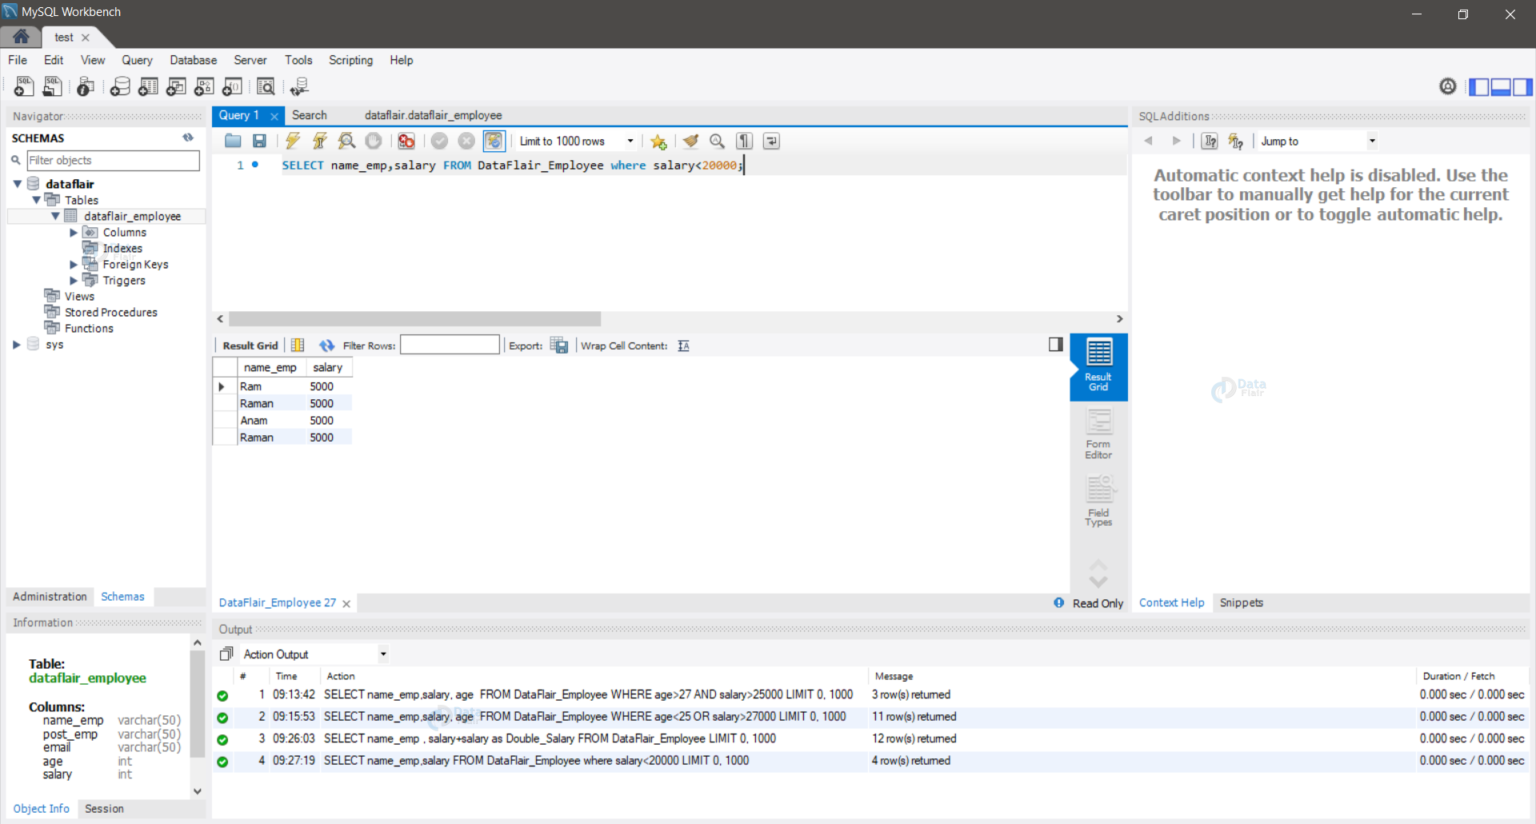Image resolution: width=1536 pixels, height=824 pixels.
Task: Commit transaction checkmark icon
Action: 439,141
